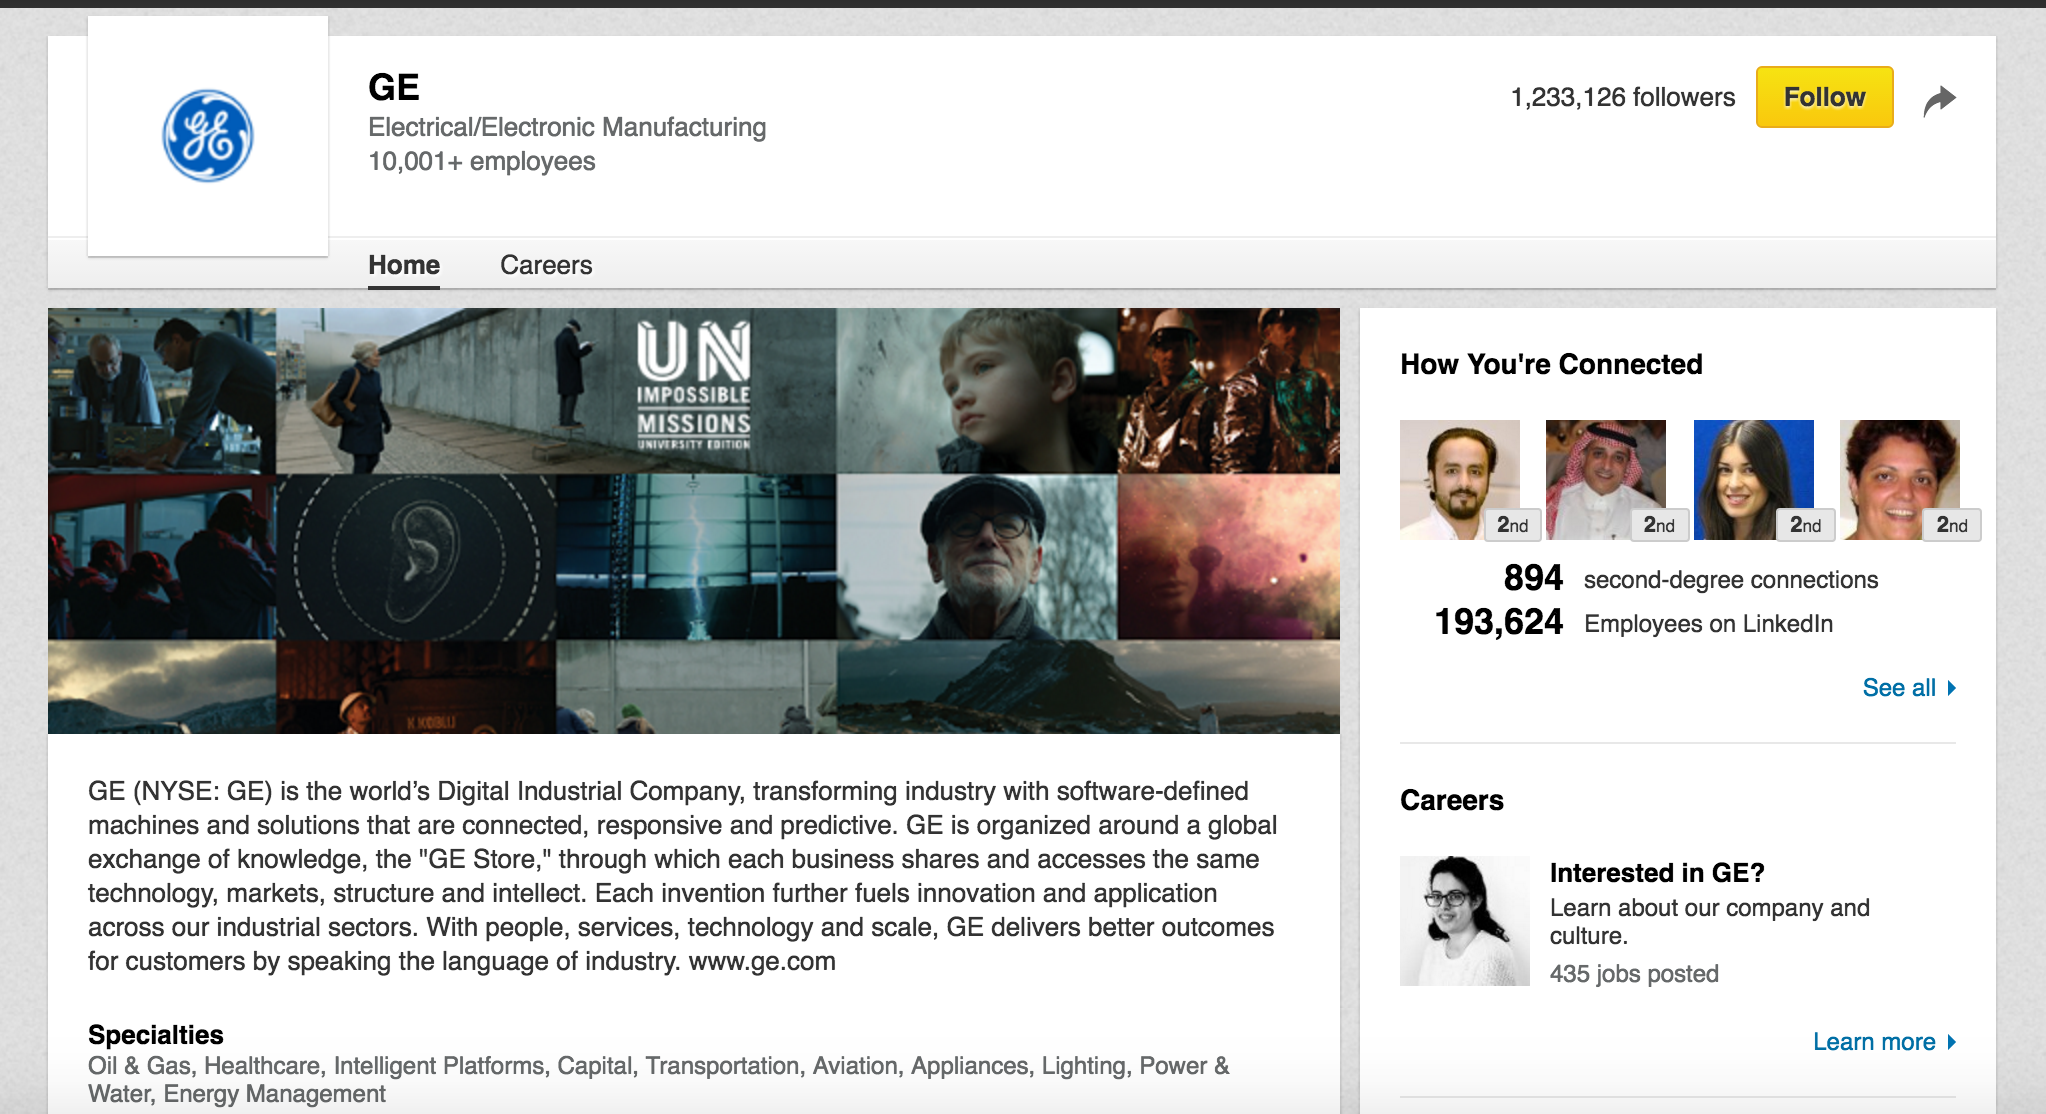This screenshot has width=2046, height=1114.
Task: Select the Home tab
Action: click(404, 265)
